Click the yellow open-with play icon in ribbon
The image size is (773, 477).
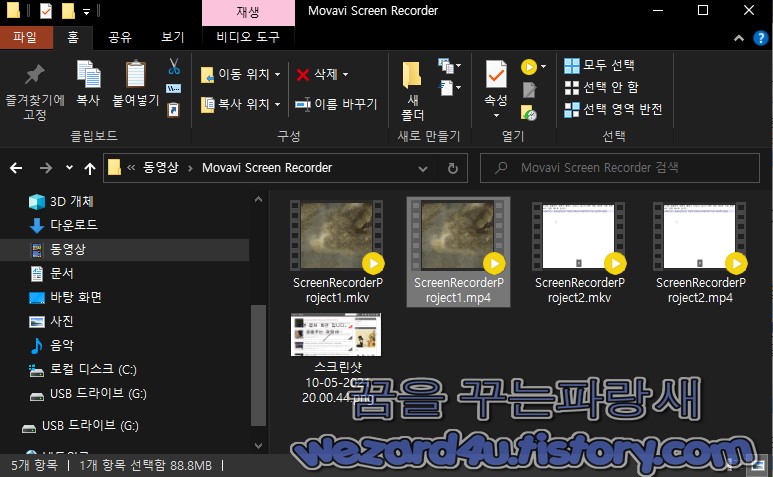click(x=528, y=67)
